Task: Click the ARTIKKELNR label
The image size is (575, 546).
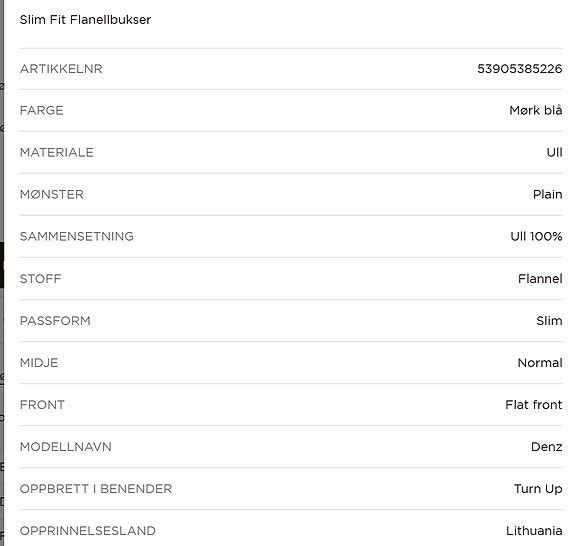Action: point(61,69)
